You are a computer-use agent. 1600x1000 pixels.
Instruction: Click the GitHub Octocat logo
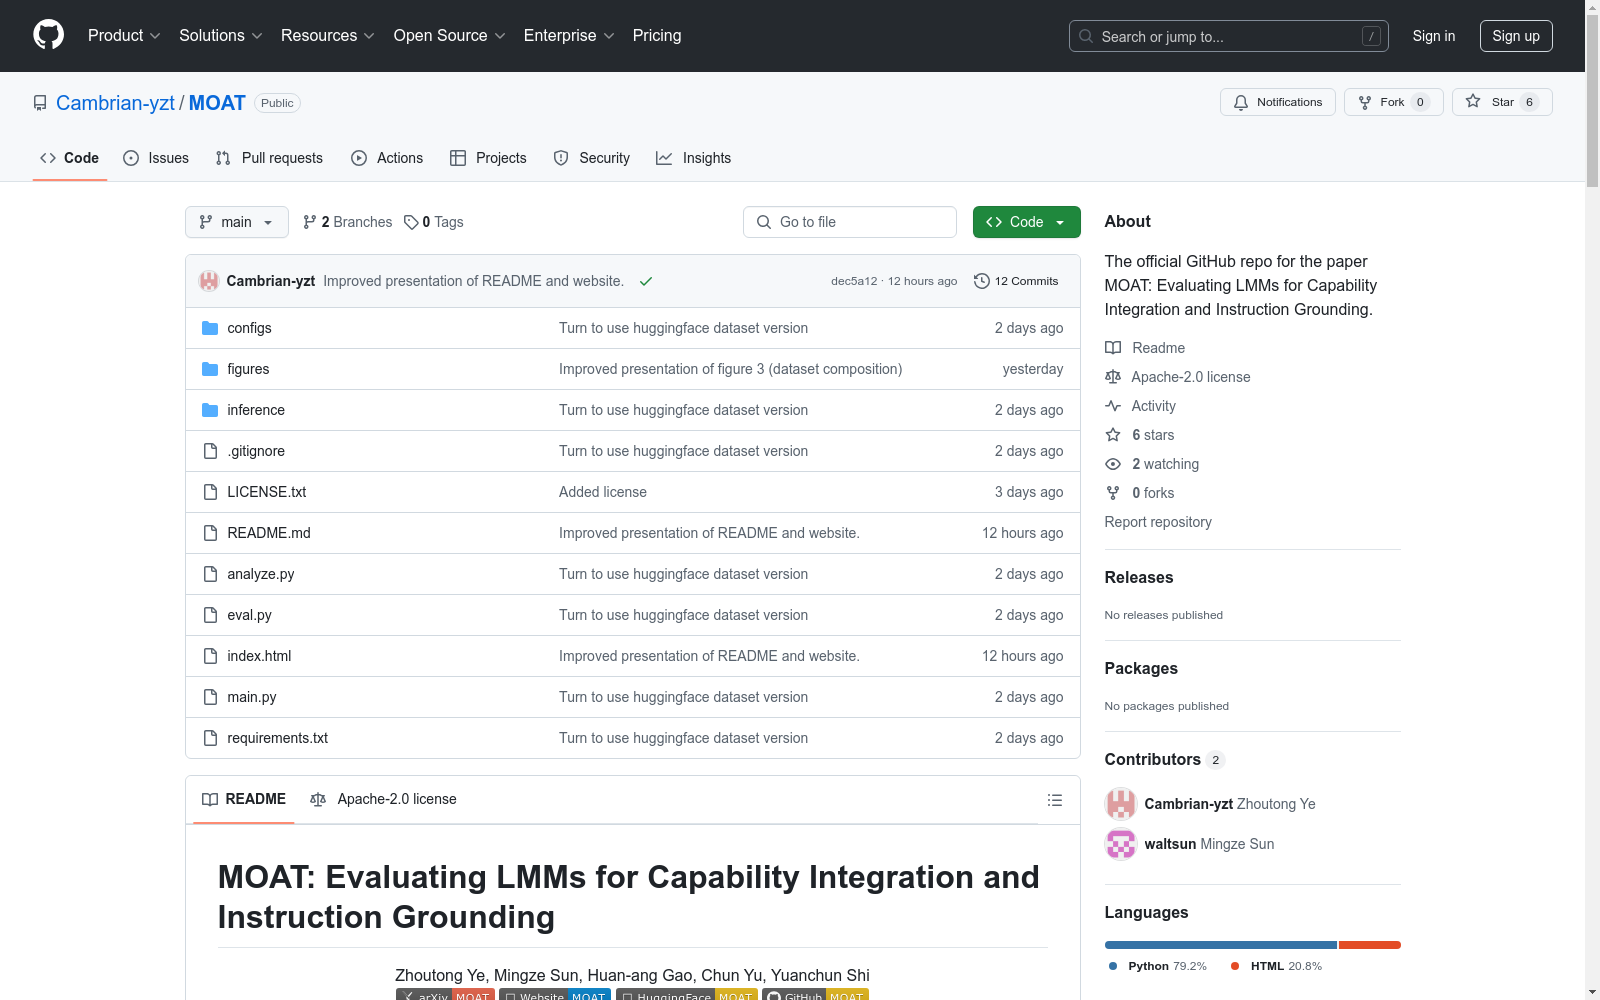(48, 35)
